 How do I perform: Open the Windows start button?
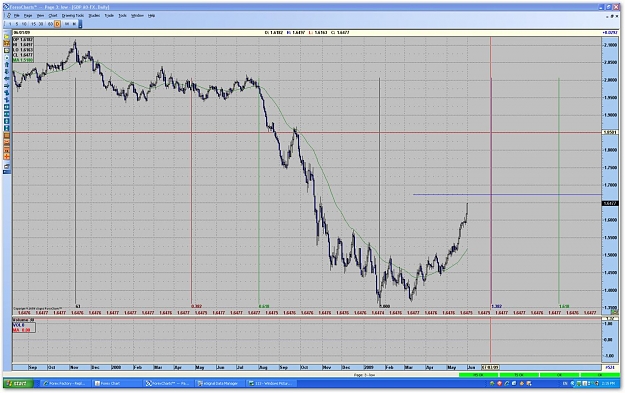point(18,383)
